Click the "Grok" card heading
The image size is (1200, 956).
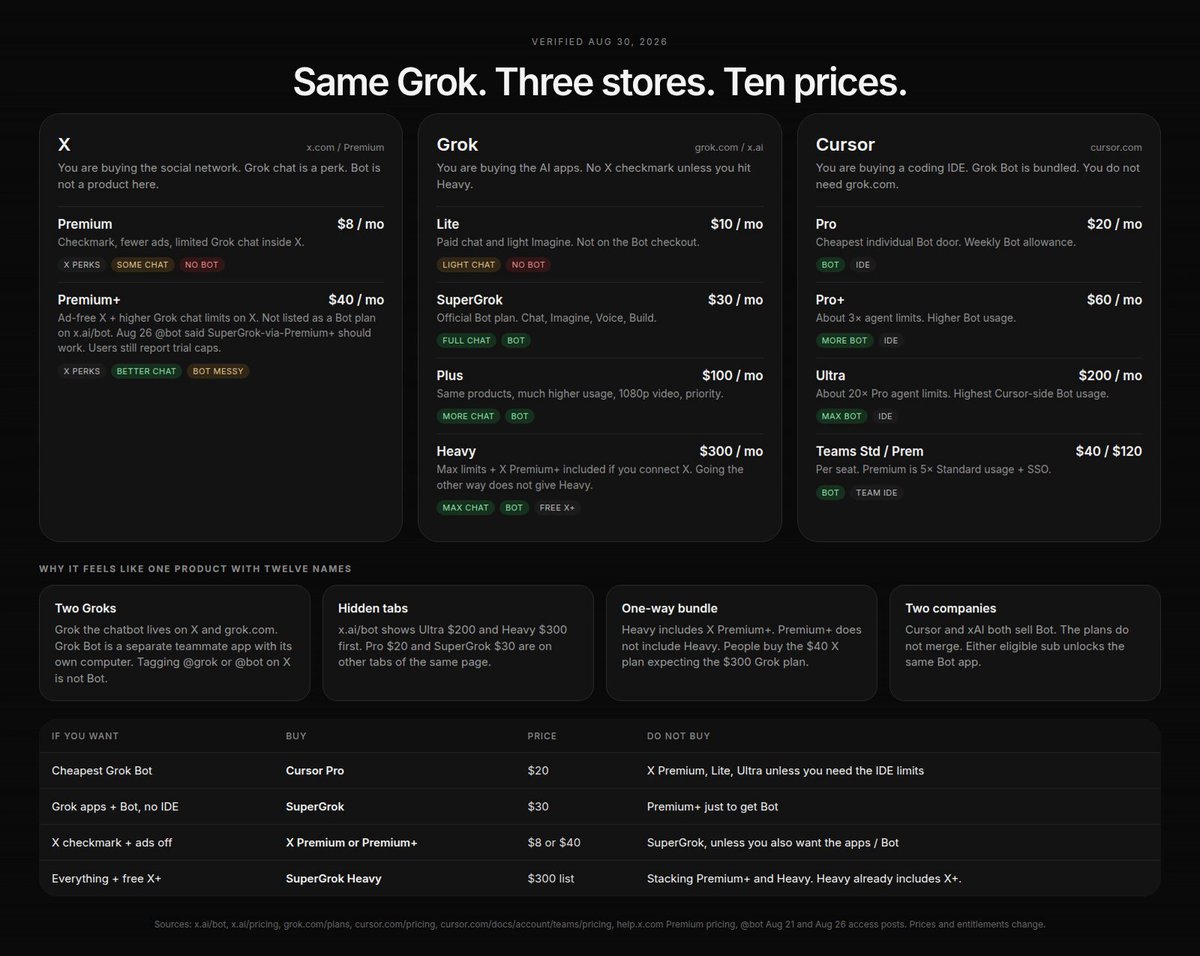tap(457, 145)
